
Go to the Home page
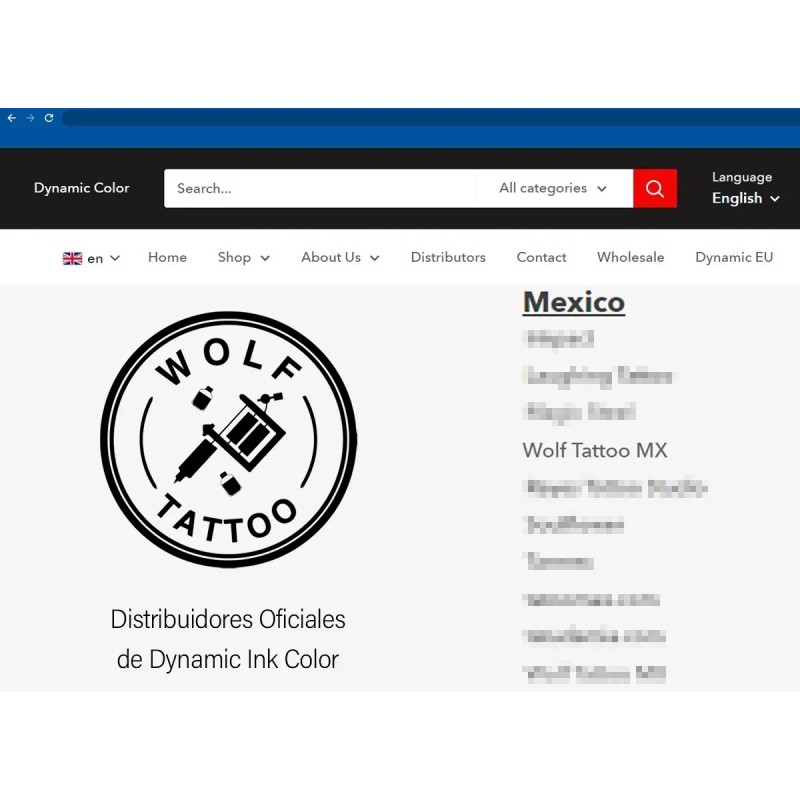167,257
